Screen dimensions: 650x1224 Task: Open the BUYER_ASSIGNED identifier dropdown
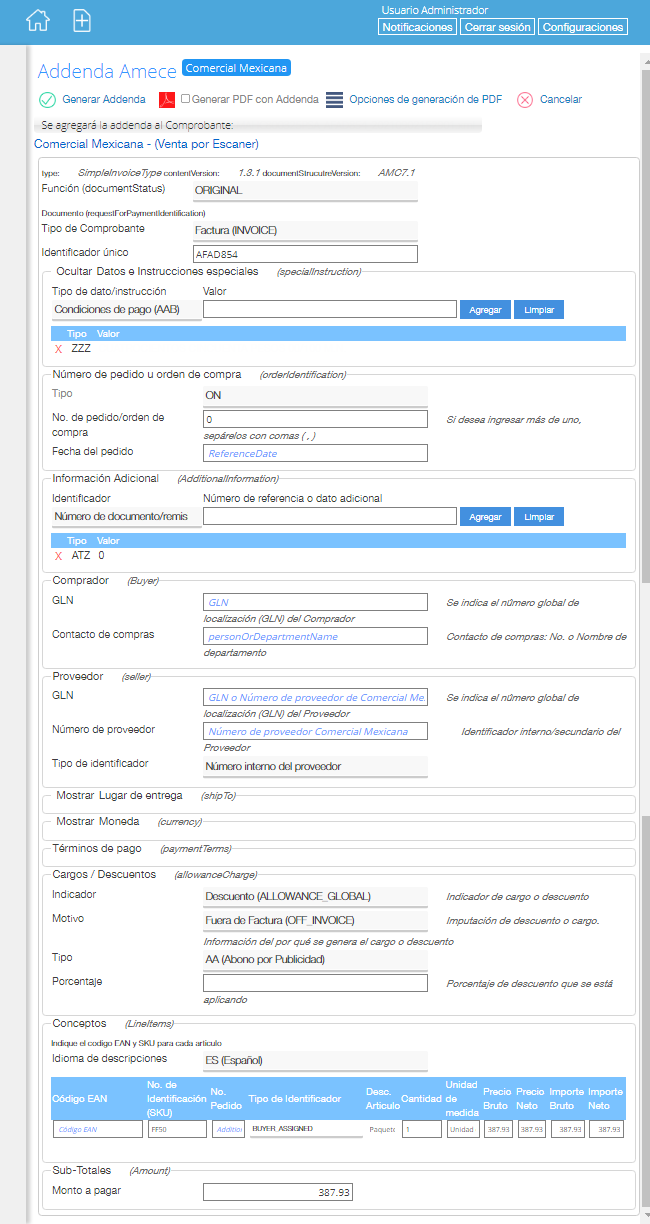click(x=305, y=1128)
